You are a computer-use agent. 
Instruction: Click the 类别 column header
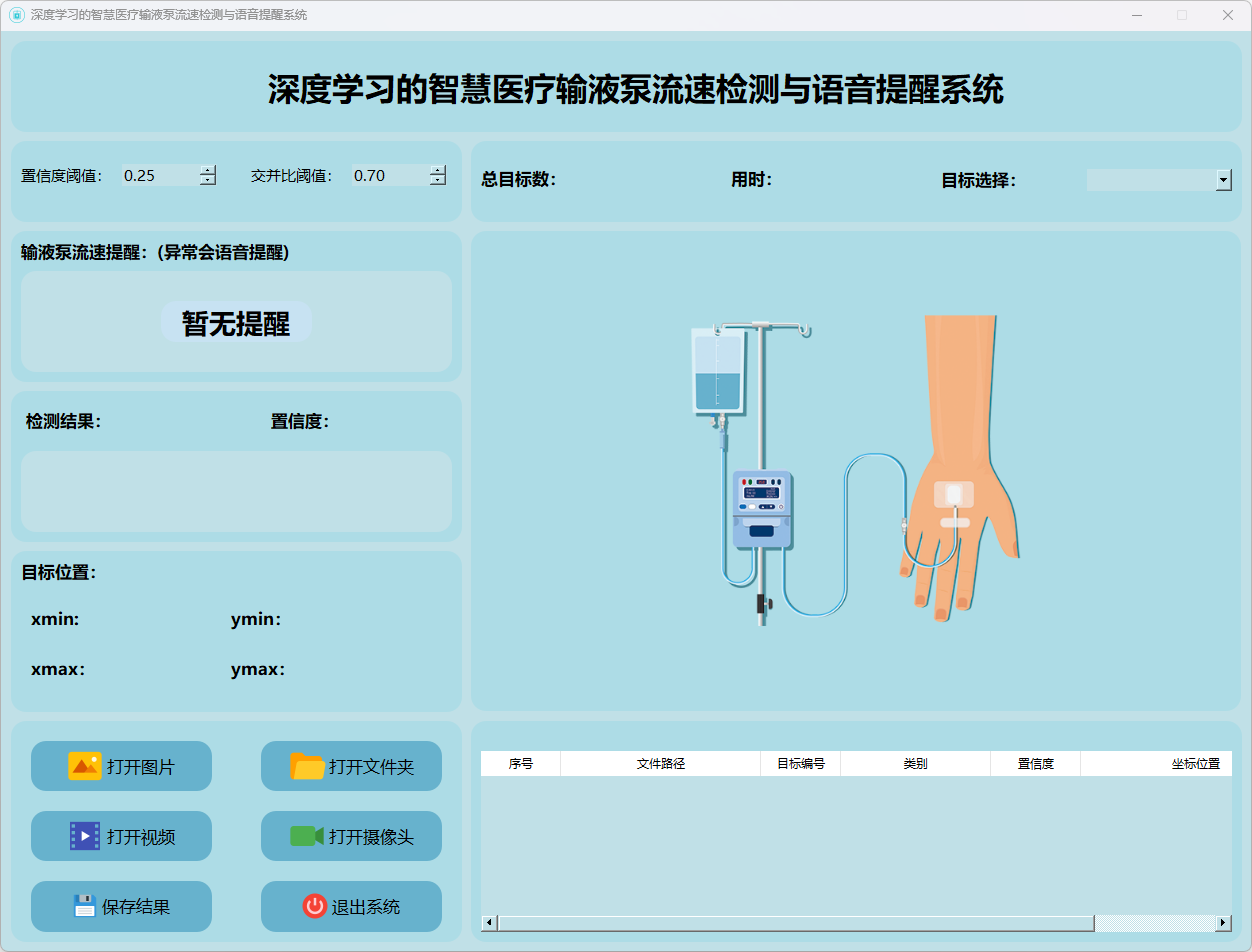coord(915,764)
